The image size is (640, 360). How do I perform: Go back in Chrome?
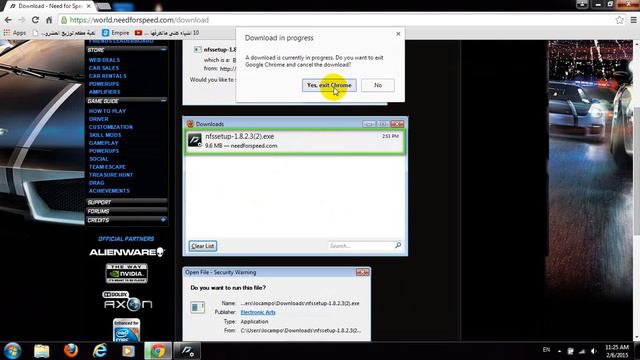[x=8, y=20]
